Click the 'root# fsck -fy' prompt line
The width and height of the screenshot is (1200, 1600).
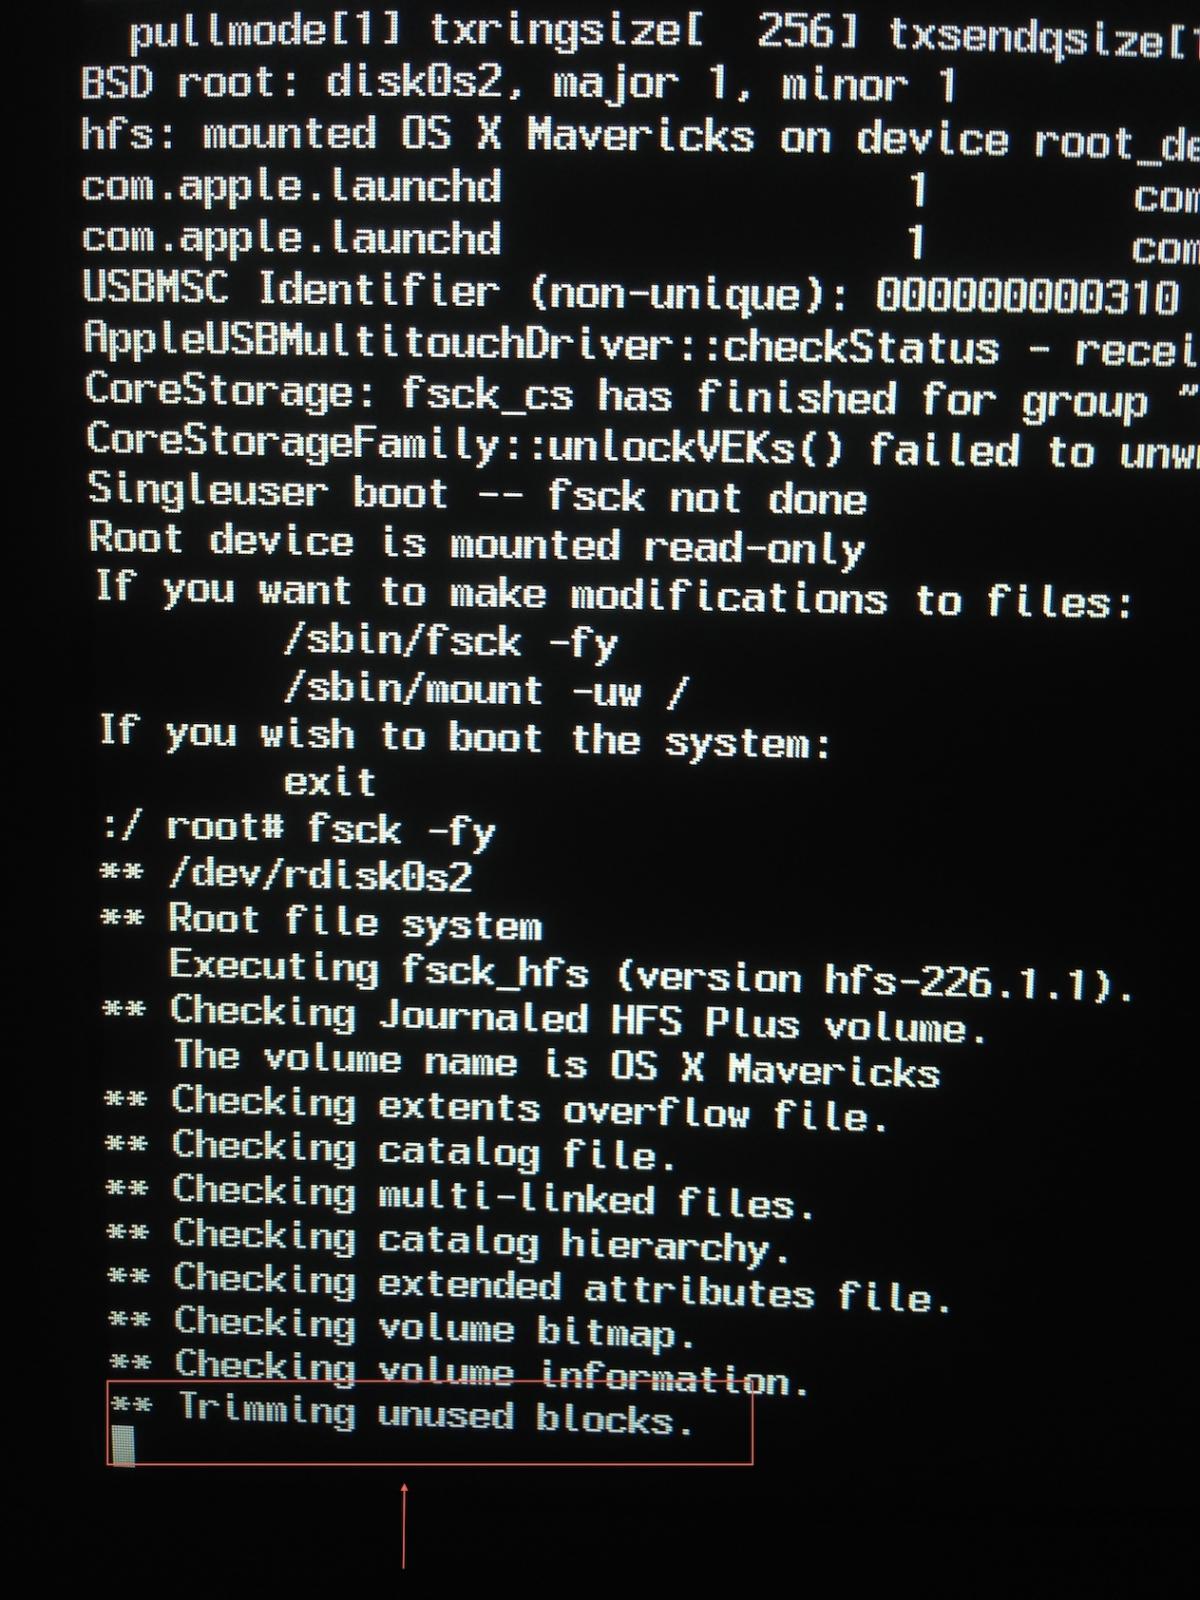tap(299, 830)
